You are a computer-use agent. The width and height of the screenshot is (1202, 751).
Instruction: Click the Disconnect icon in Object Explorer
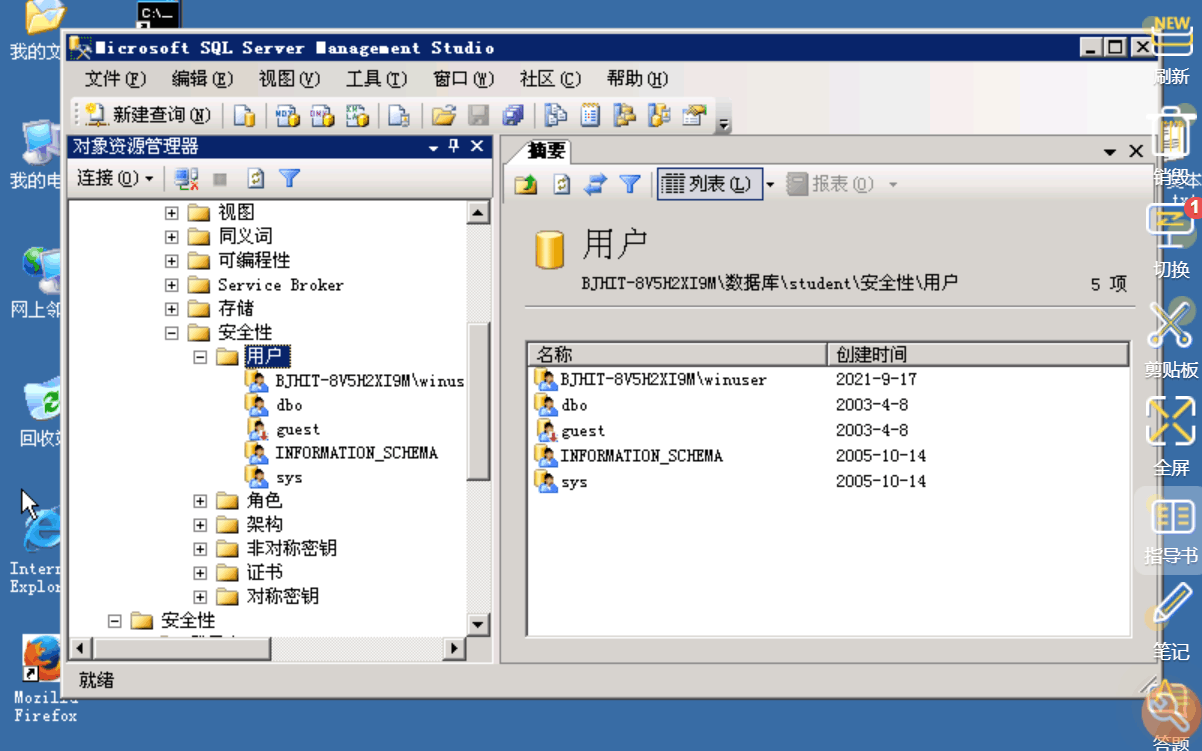click(186, 179)
